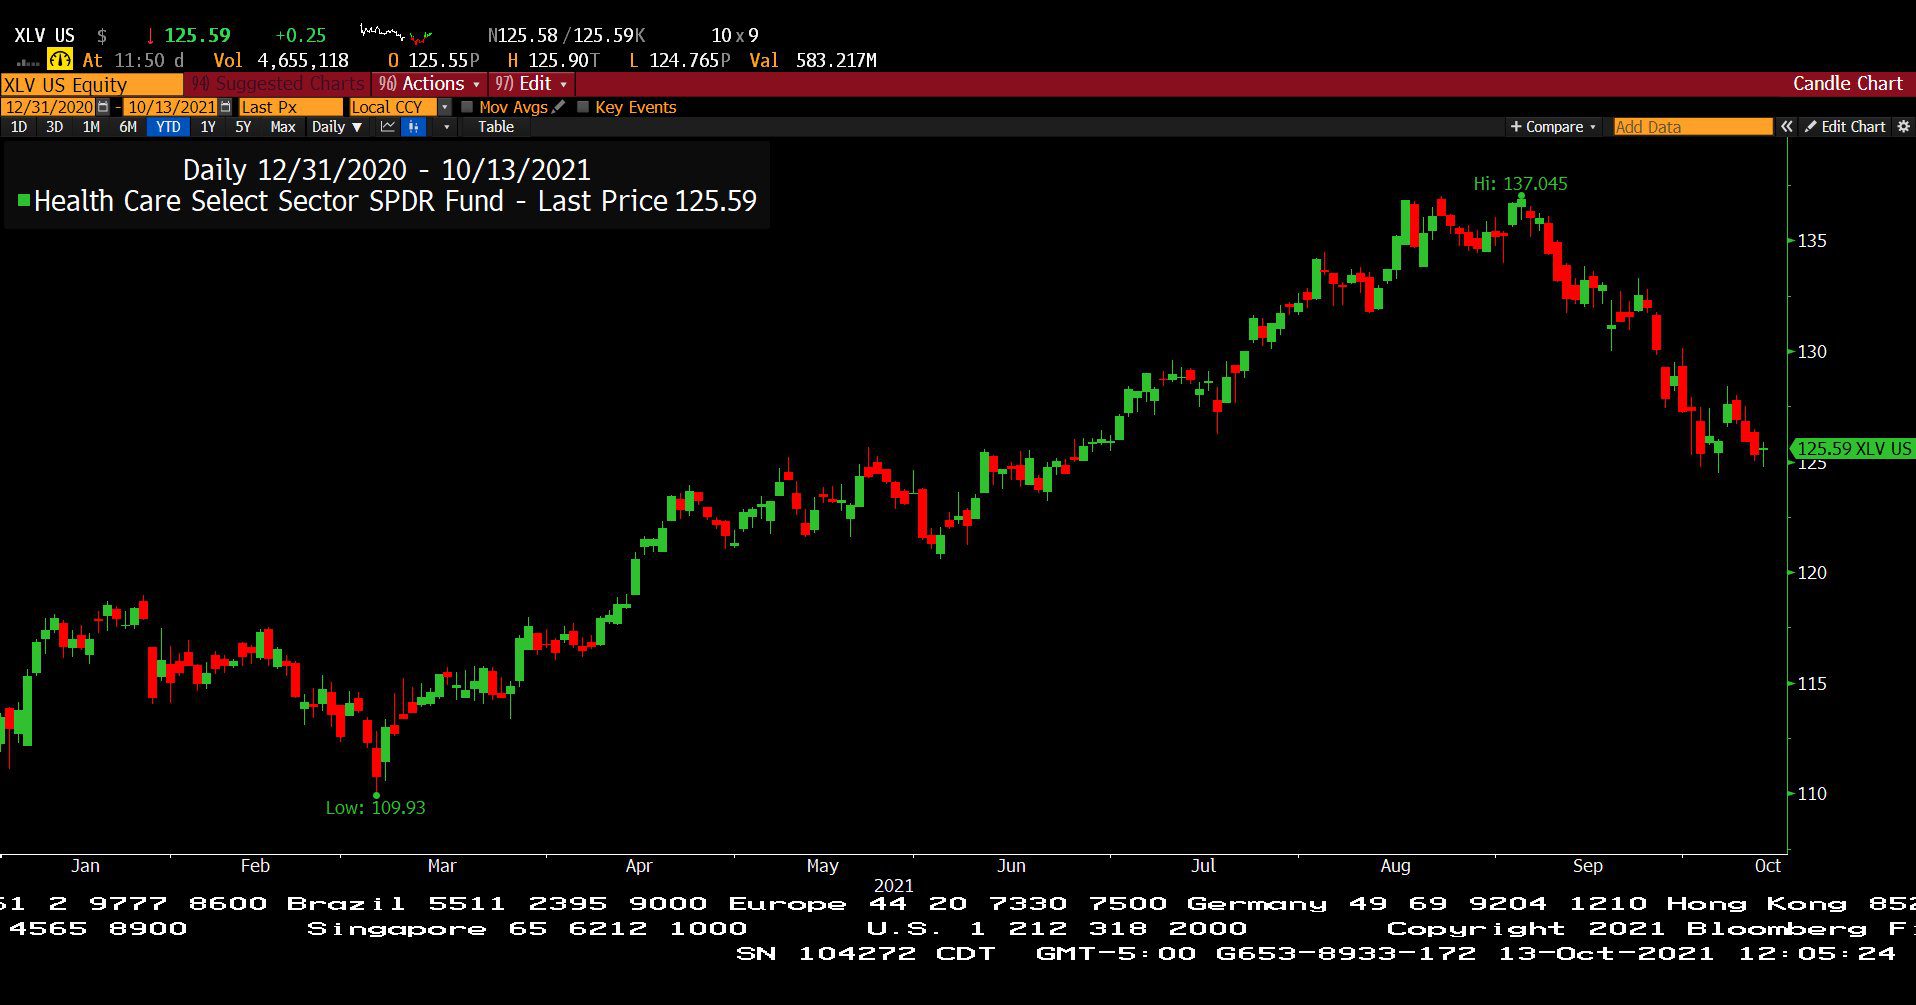Viewport: 1916px width, 1005px height.
Task: Switch to Table view
Action: (x=496, y=127)
